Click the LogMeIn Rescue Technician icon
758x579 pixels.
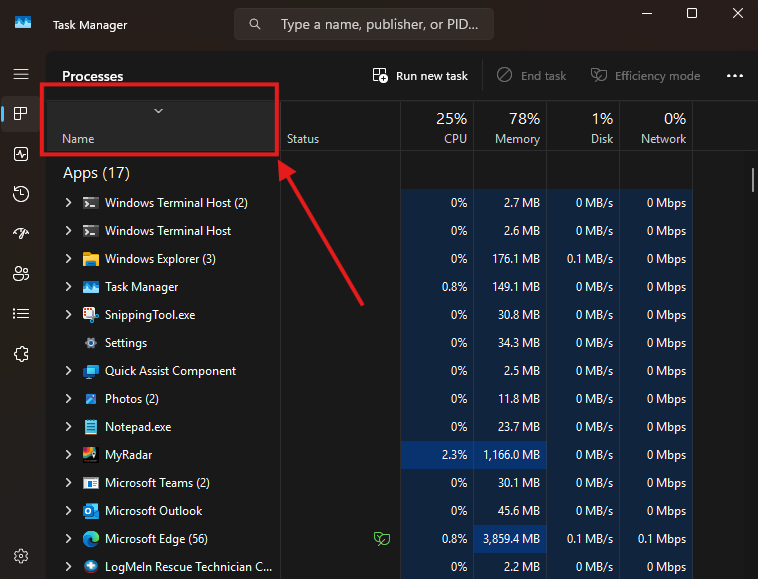(90, 566)
